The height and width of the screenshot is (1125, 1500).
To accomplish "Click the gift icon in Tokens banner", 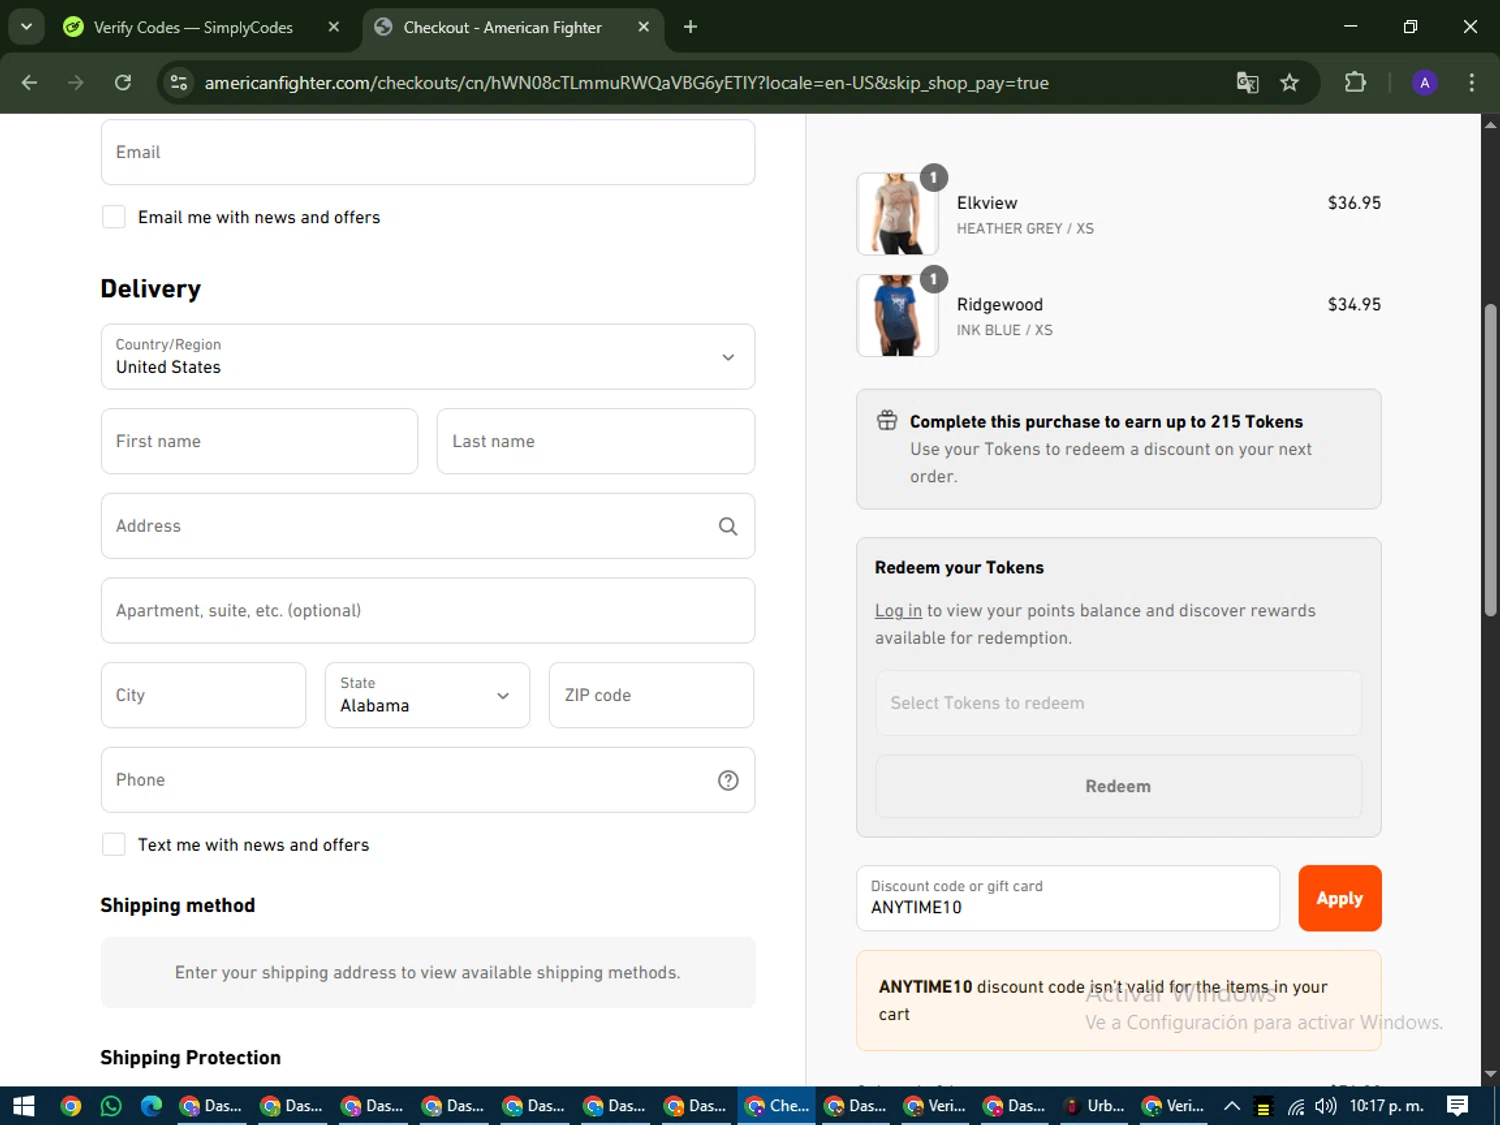I will (887, 420).
